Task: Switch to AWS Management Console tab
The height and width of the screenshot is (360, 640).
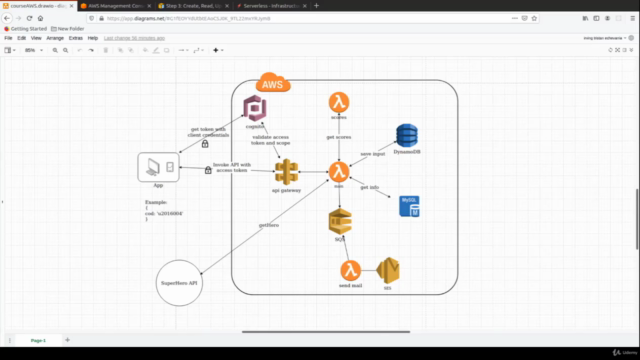Action: click(116, 6)
